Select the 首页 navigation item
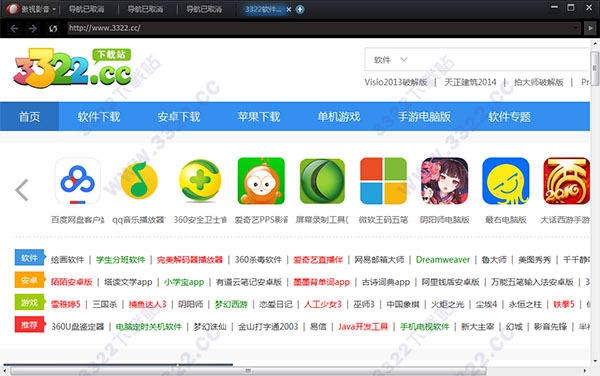600x376 pixels. [x=29, y=117]
